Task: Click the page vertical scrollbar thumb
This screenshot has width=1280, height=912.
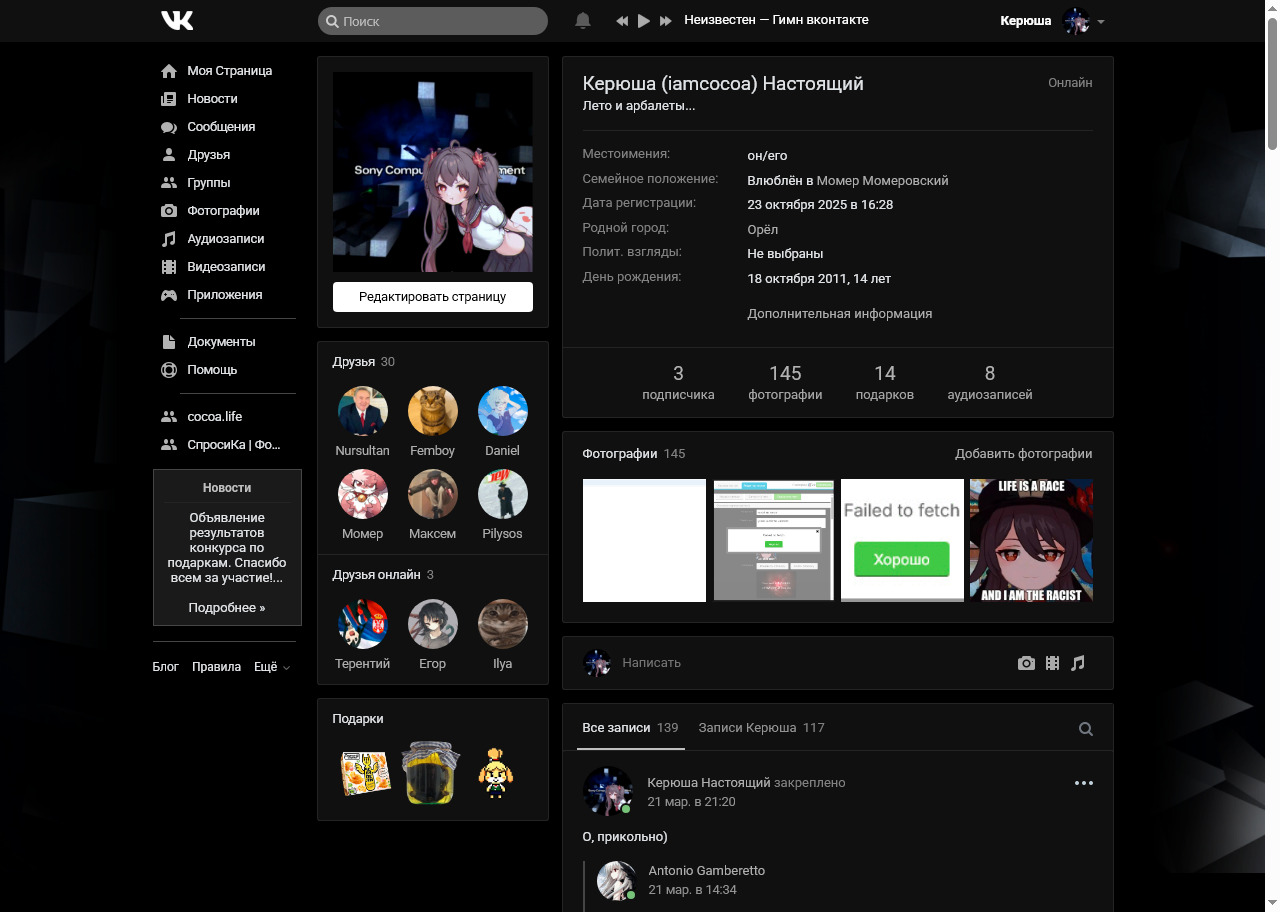Action: coord(1272,82)
